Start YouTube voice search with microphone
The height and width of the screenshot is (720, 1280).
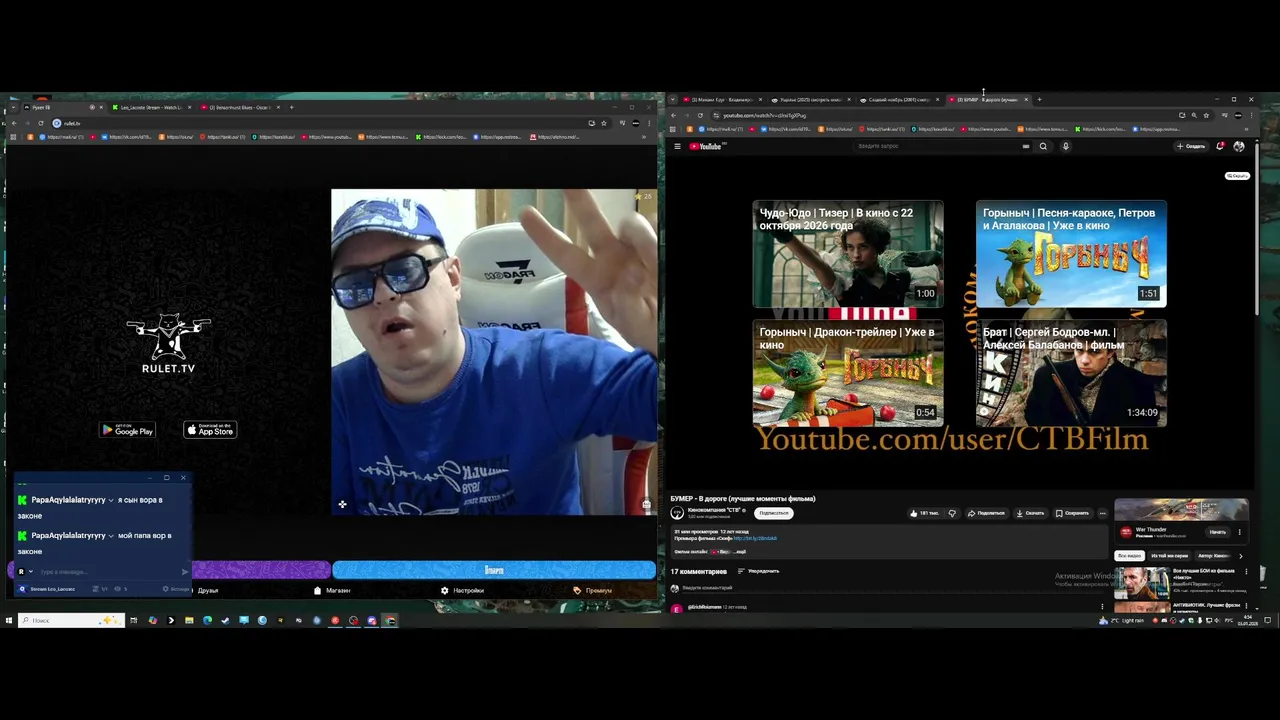(x=1065, y=146)
